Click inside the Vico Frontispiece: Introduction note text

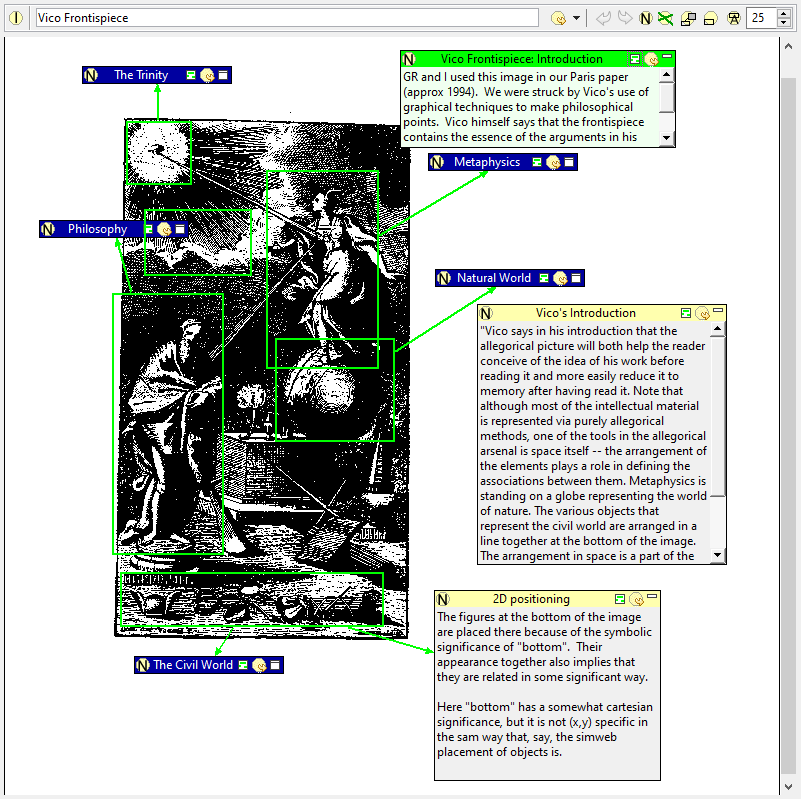[530, 107]
